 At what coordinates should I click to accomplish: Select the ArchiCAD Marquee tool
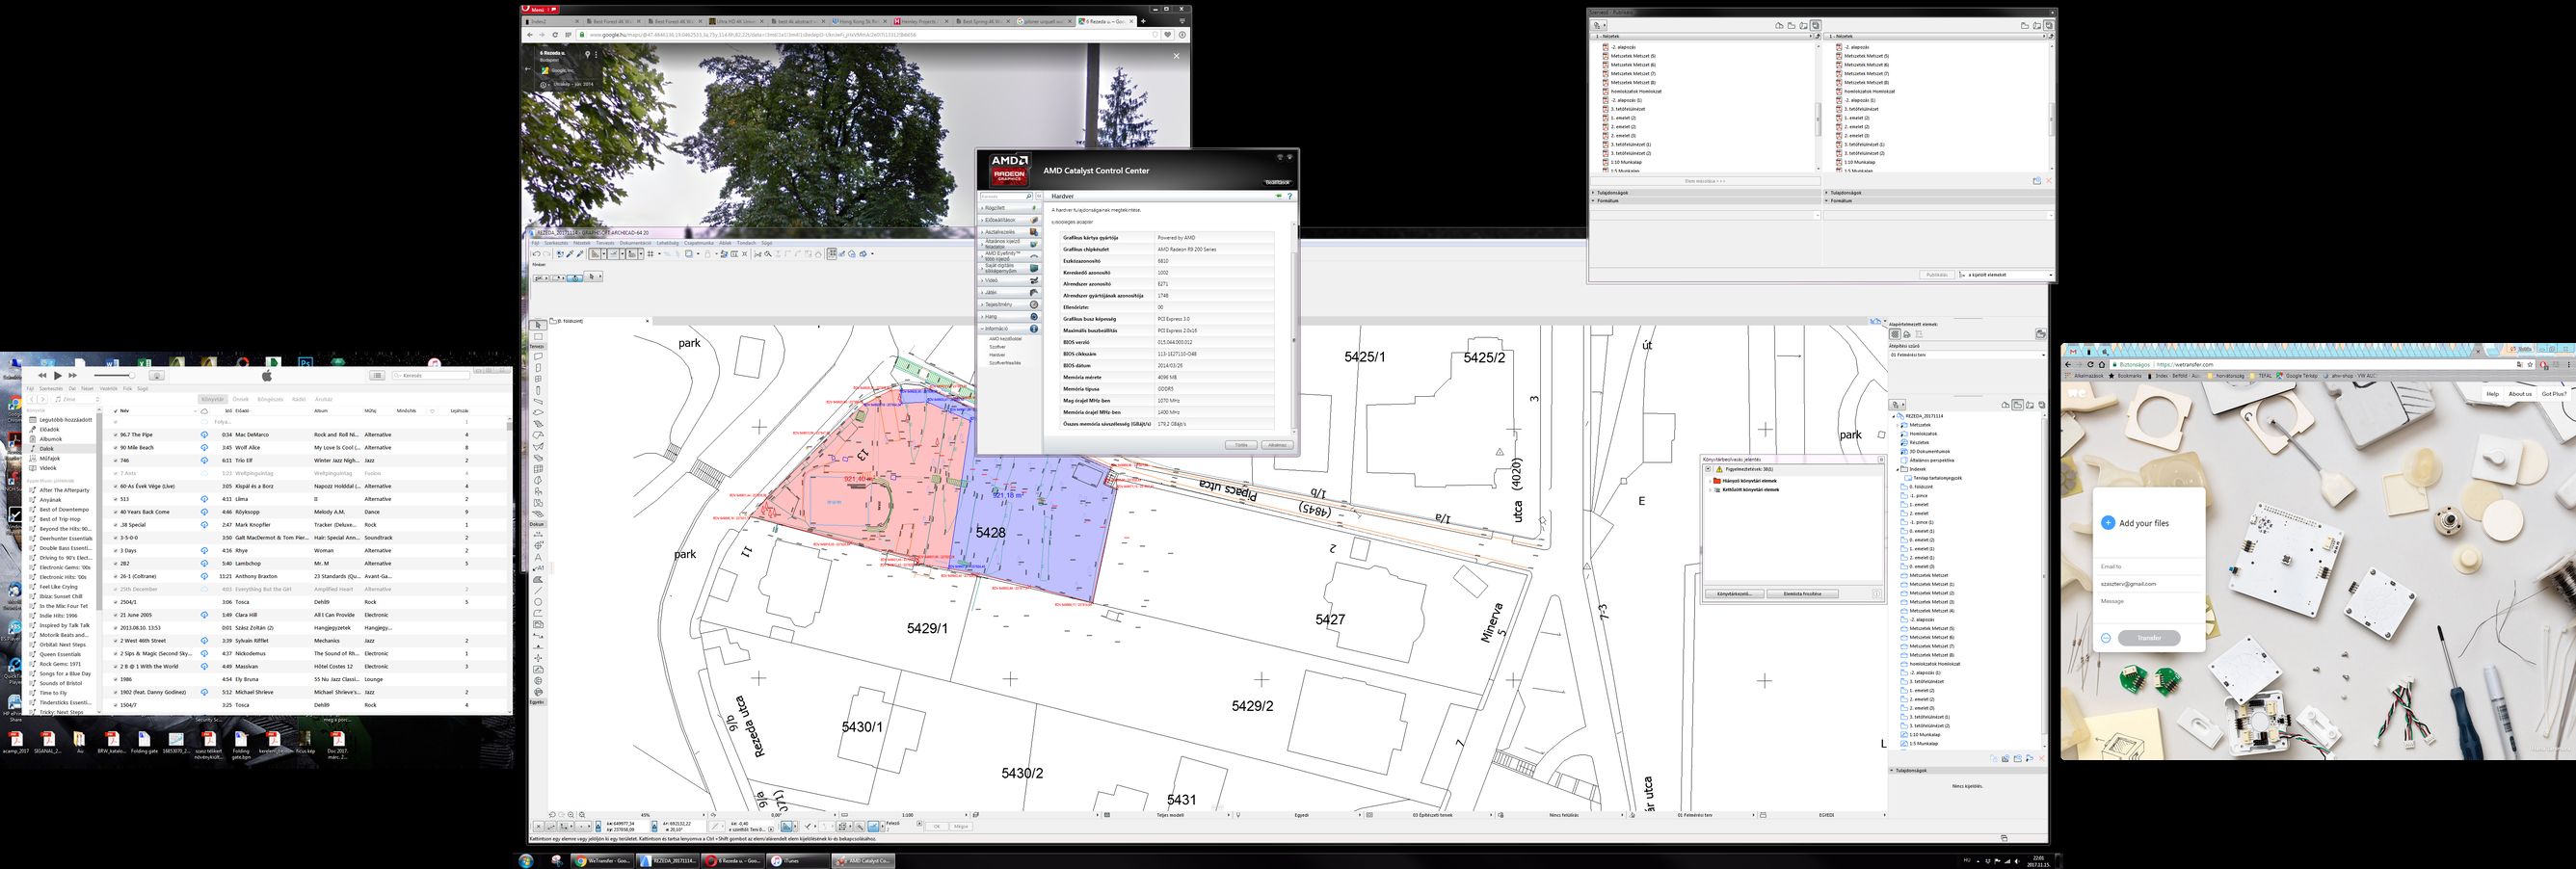pyautogui.click(x=537, y=337)
